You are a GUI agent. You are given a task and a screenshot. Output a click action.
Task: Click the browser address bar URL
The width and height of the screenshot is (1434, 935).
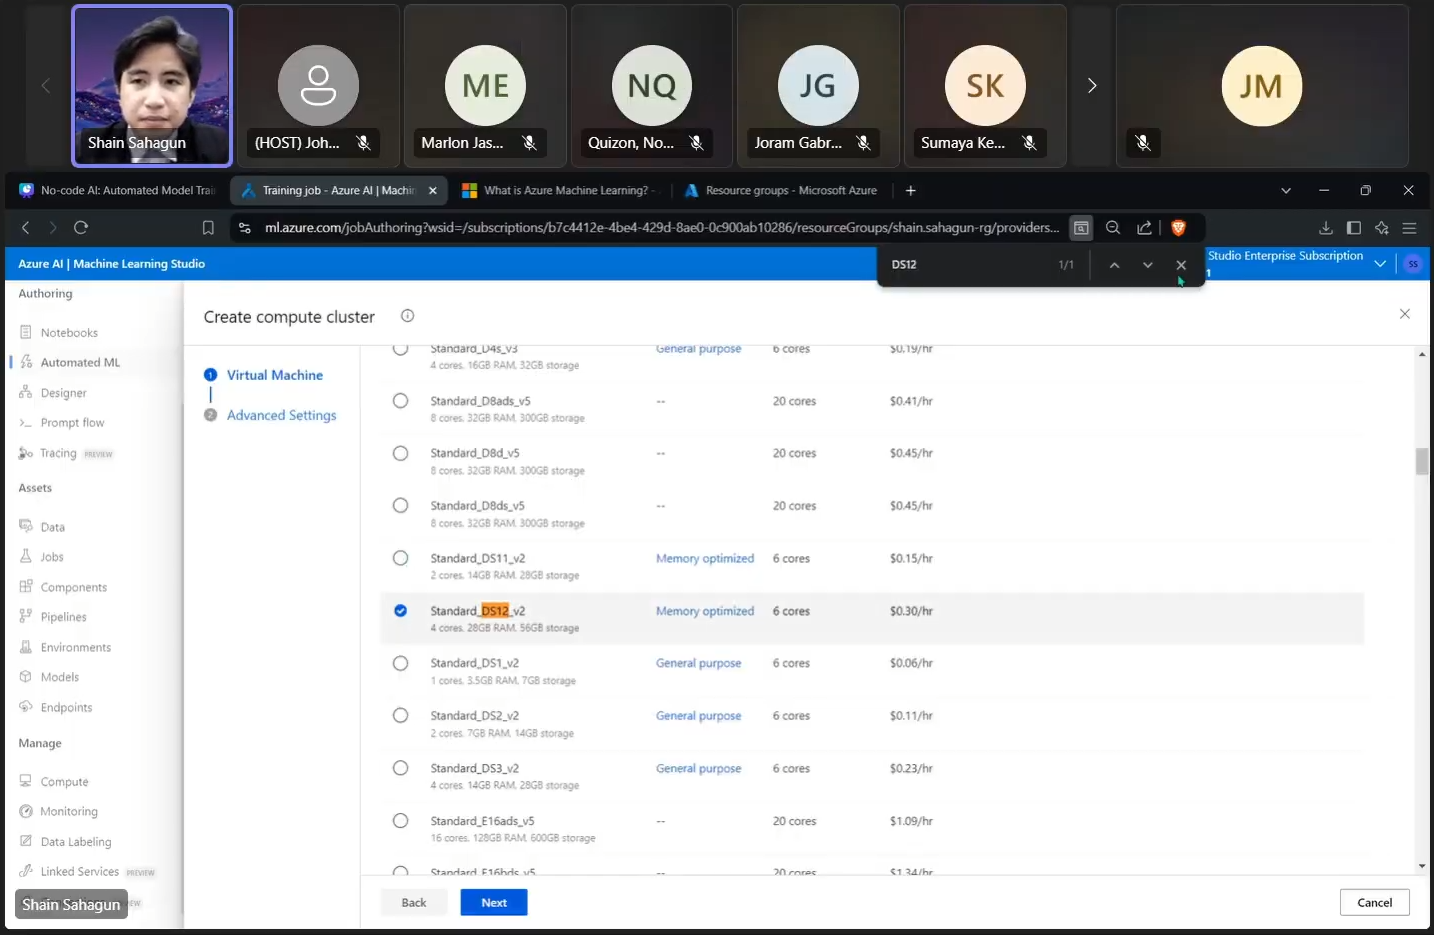(661, 228)
